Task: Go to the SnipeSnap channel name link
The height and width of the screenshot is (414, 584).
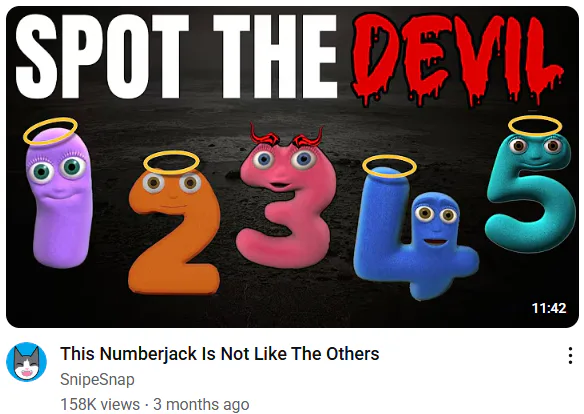Action: (97, 379)
